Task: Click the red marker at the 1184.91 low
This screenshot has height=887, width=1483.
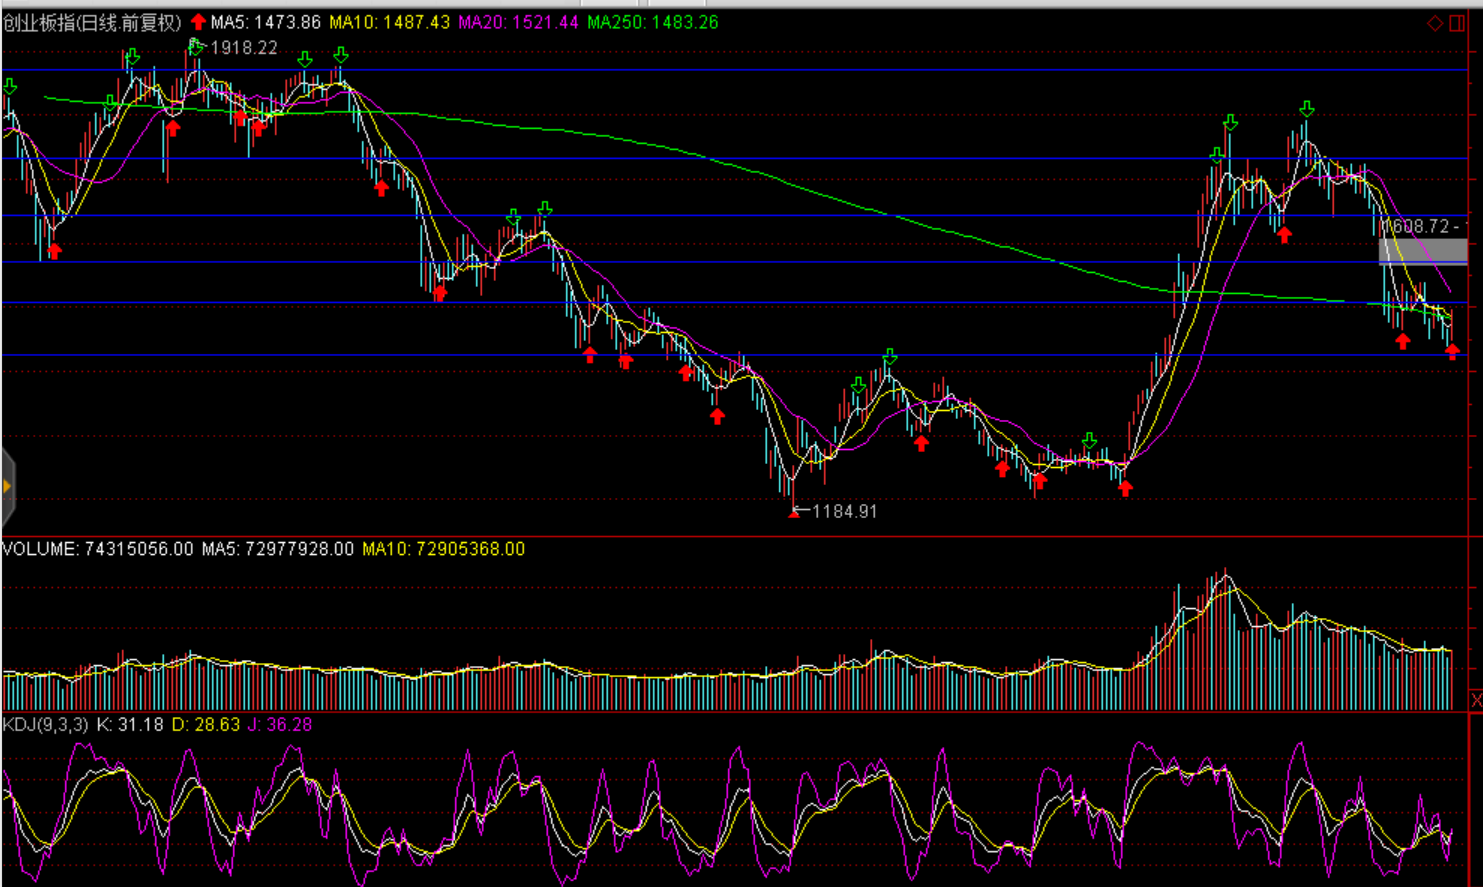Action: [794, 512]
